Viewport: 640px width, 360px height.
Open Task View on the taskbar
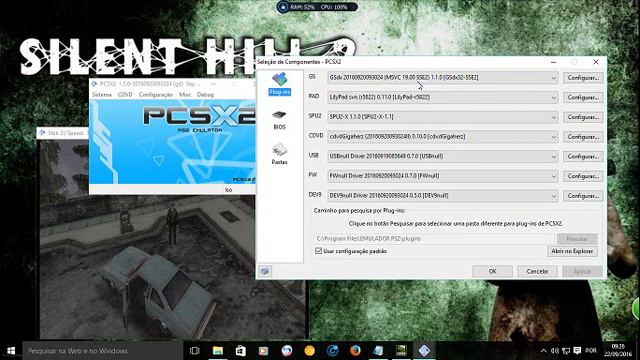tap(195, 351)
